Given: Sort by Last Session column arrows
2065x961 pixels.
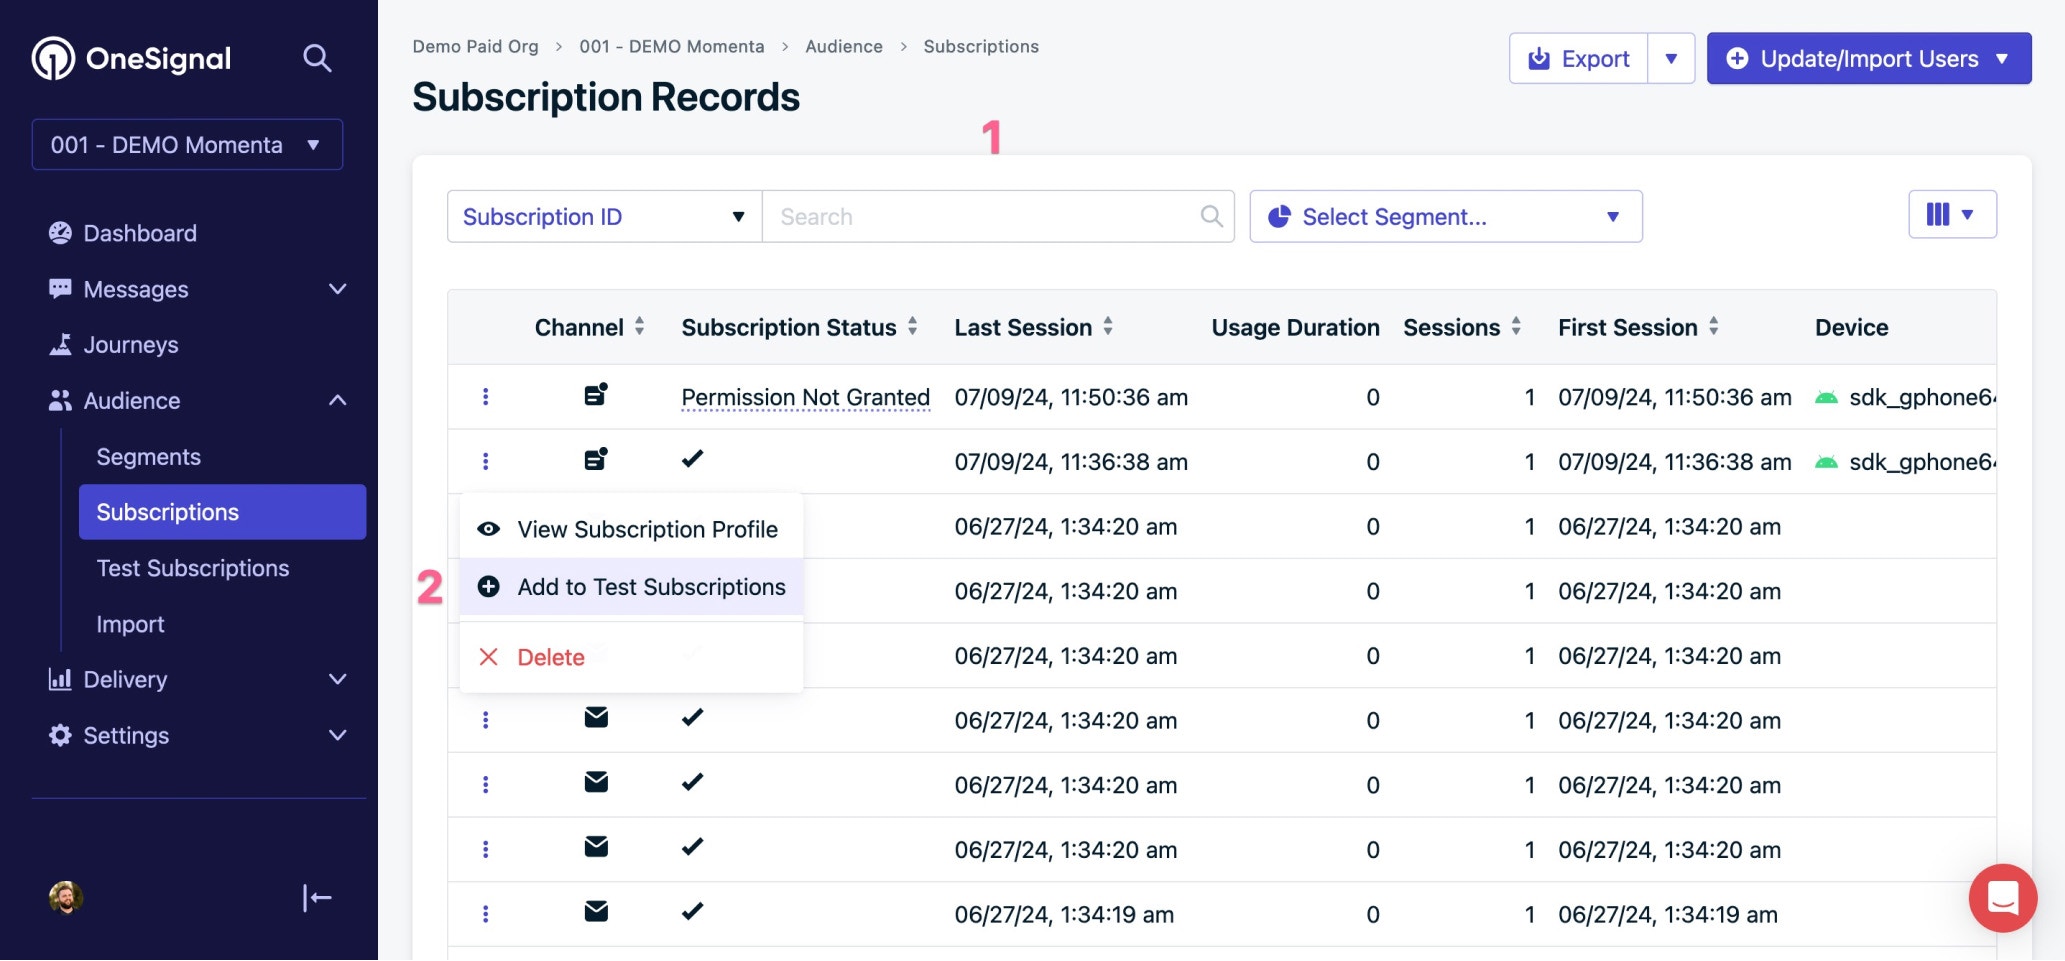Looking at the screenshot, I should 1108,326.
